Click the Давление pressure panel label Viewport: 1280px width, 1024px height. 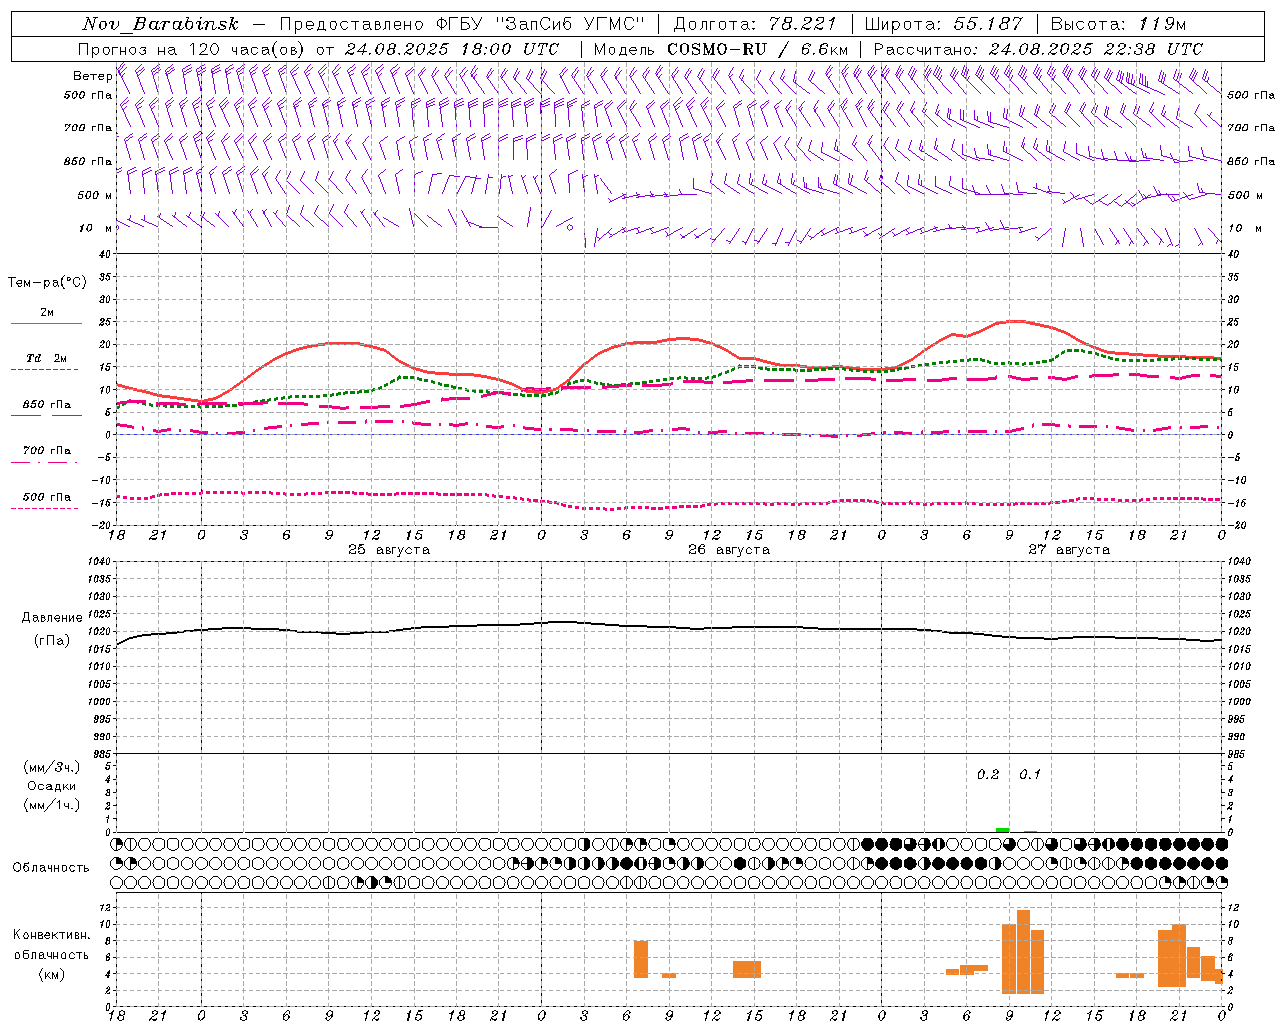(x=52, y=618)
